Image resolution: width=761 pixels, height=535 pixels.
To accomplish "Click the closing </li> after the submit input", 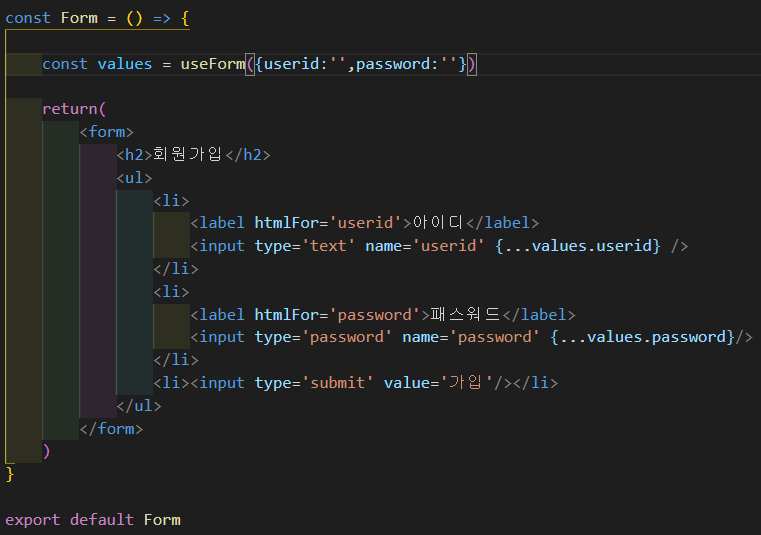I will [x=536, y=383].
